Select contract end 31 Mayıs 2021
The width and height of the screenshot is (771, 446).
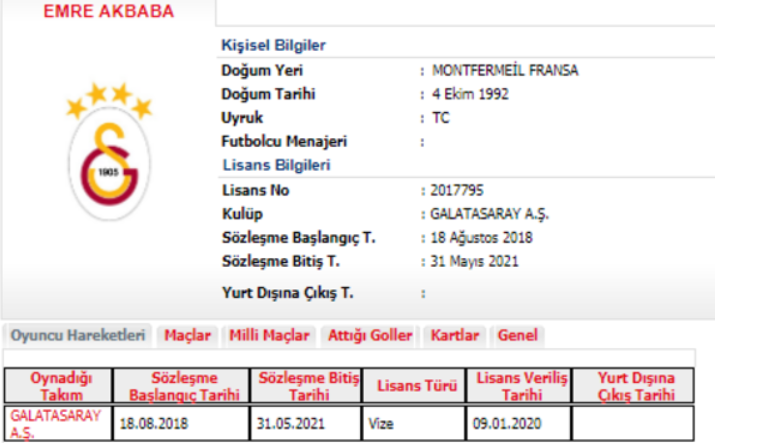click(474, 261)
